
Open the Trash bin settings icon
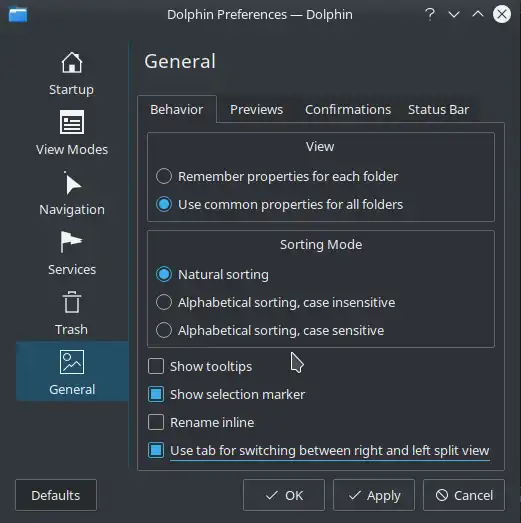tap(72, 302)
